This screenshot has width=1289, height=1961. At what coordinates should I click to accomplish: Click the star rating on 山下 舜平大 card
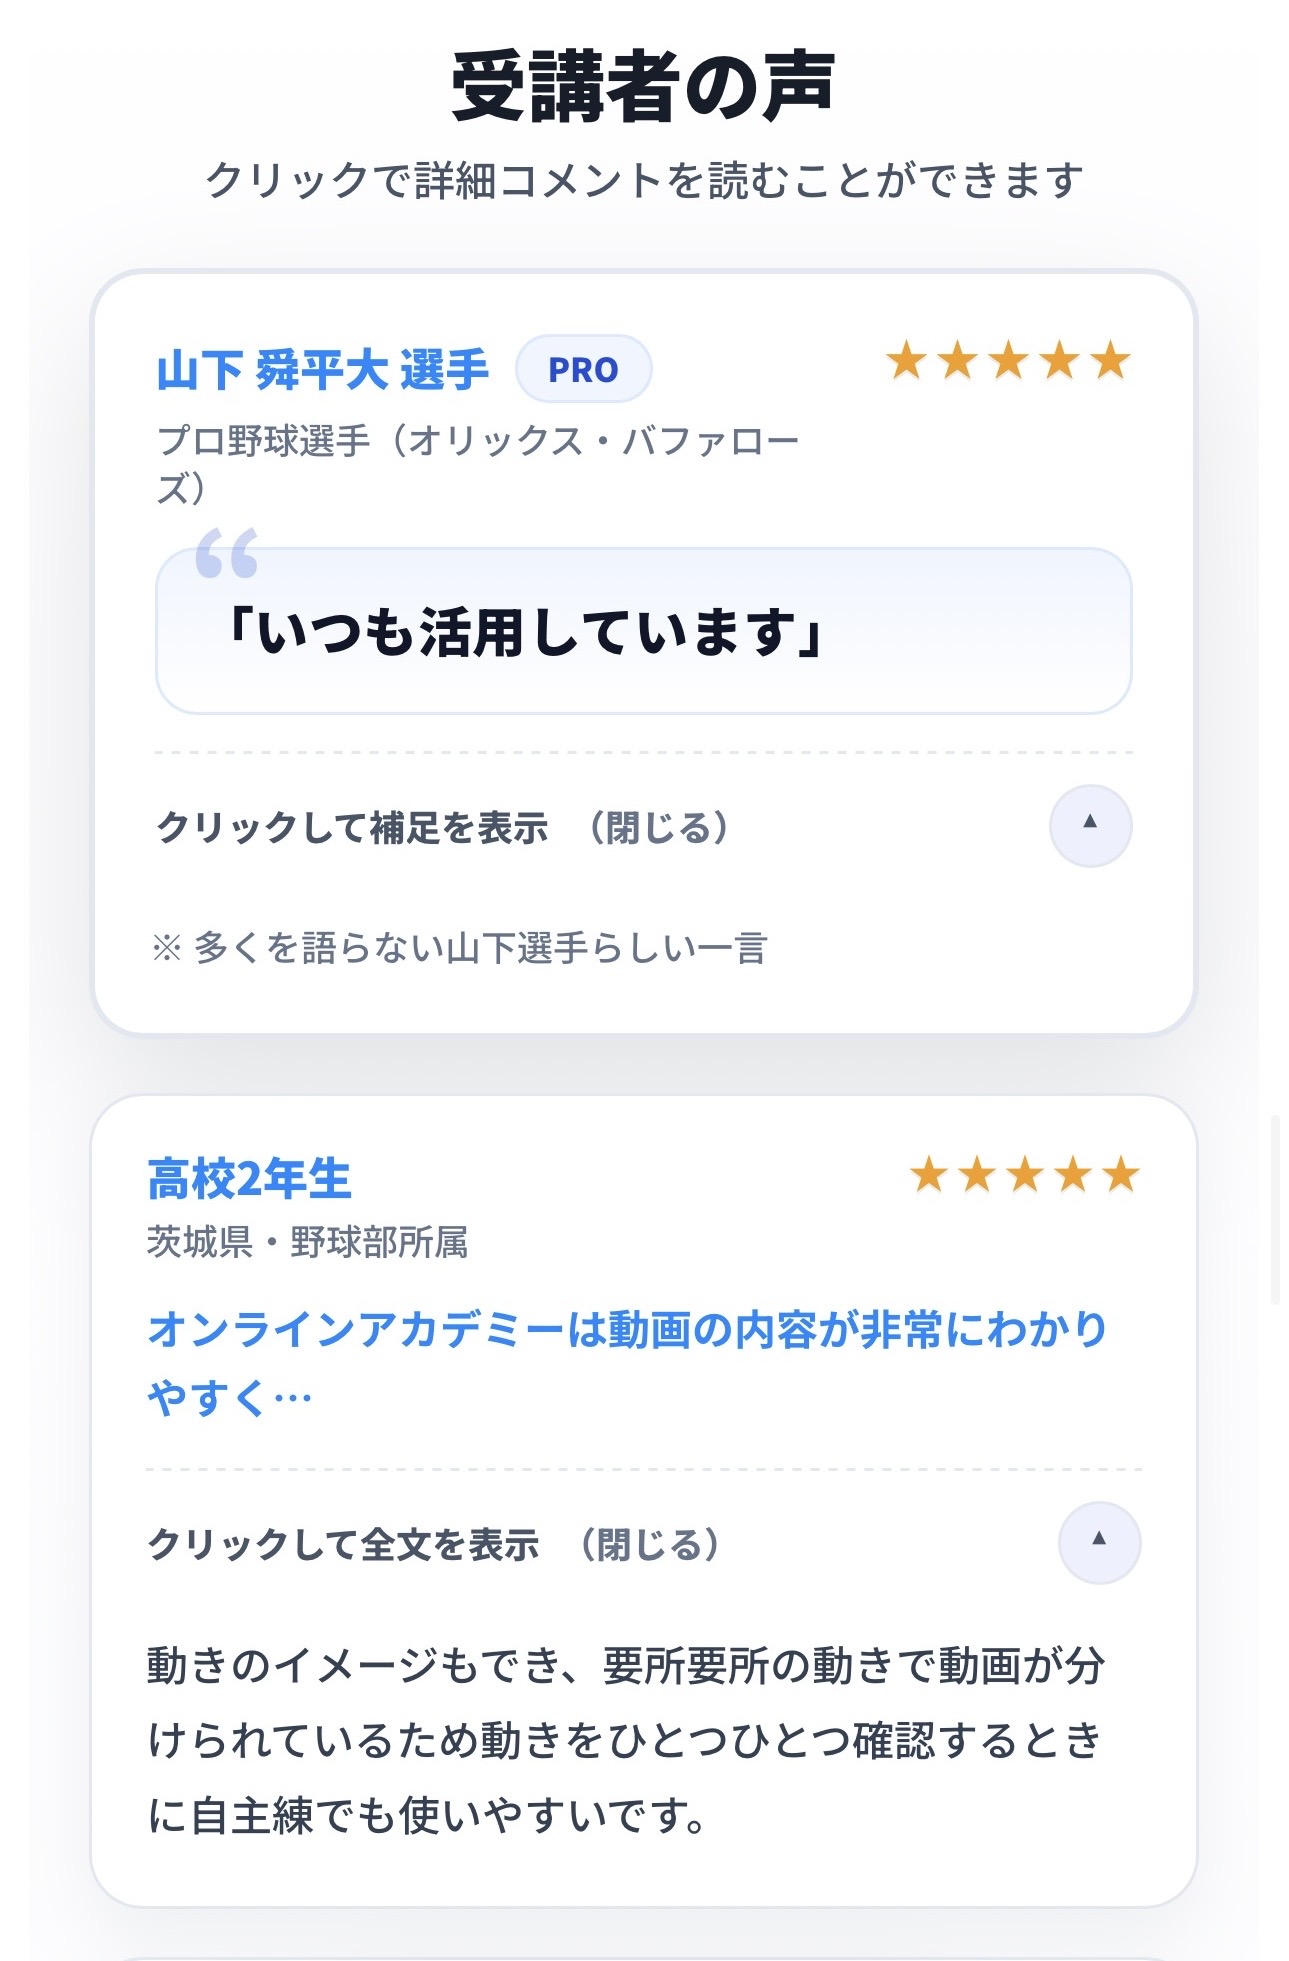click(x=1008, y=361)
